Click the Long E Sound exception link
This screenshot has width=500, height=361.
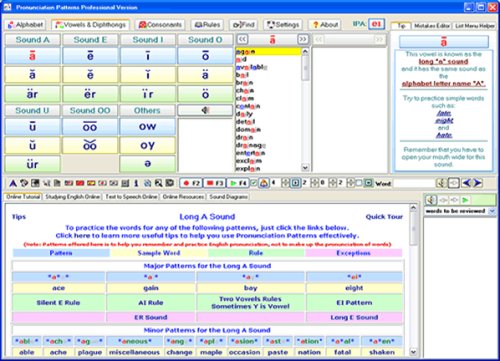tap(354, 317)
